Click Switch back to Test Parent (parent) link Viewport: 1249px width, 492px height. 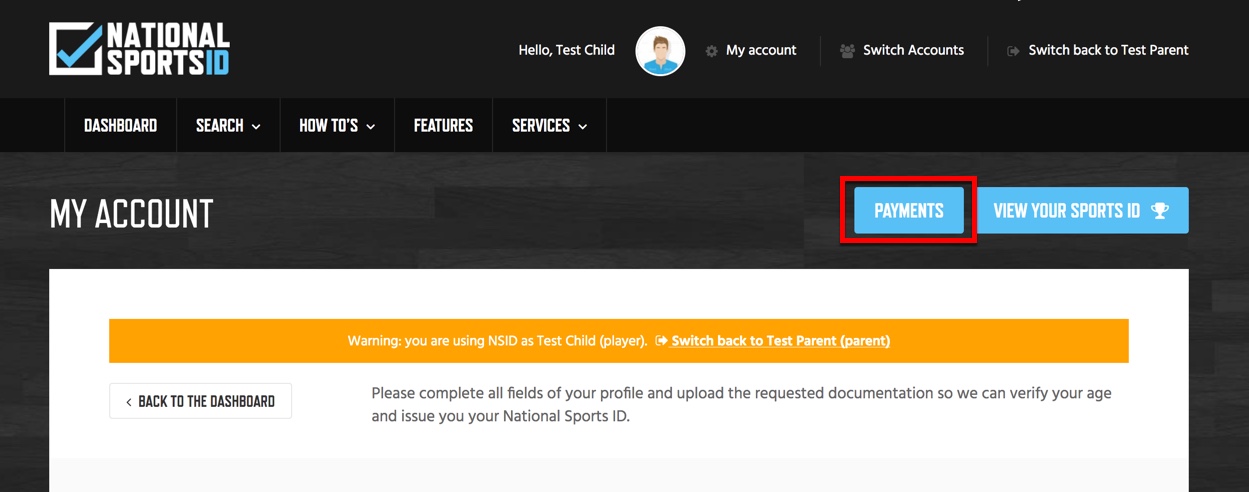click(780, 341)
